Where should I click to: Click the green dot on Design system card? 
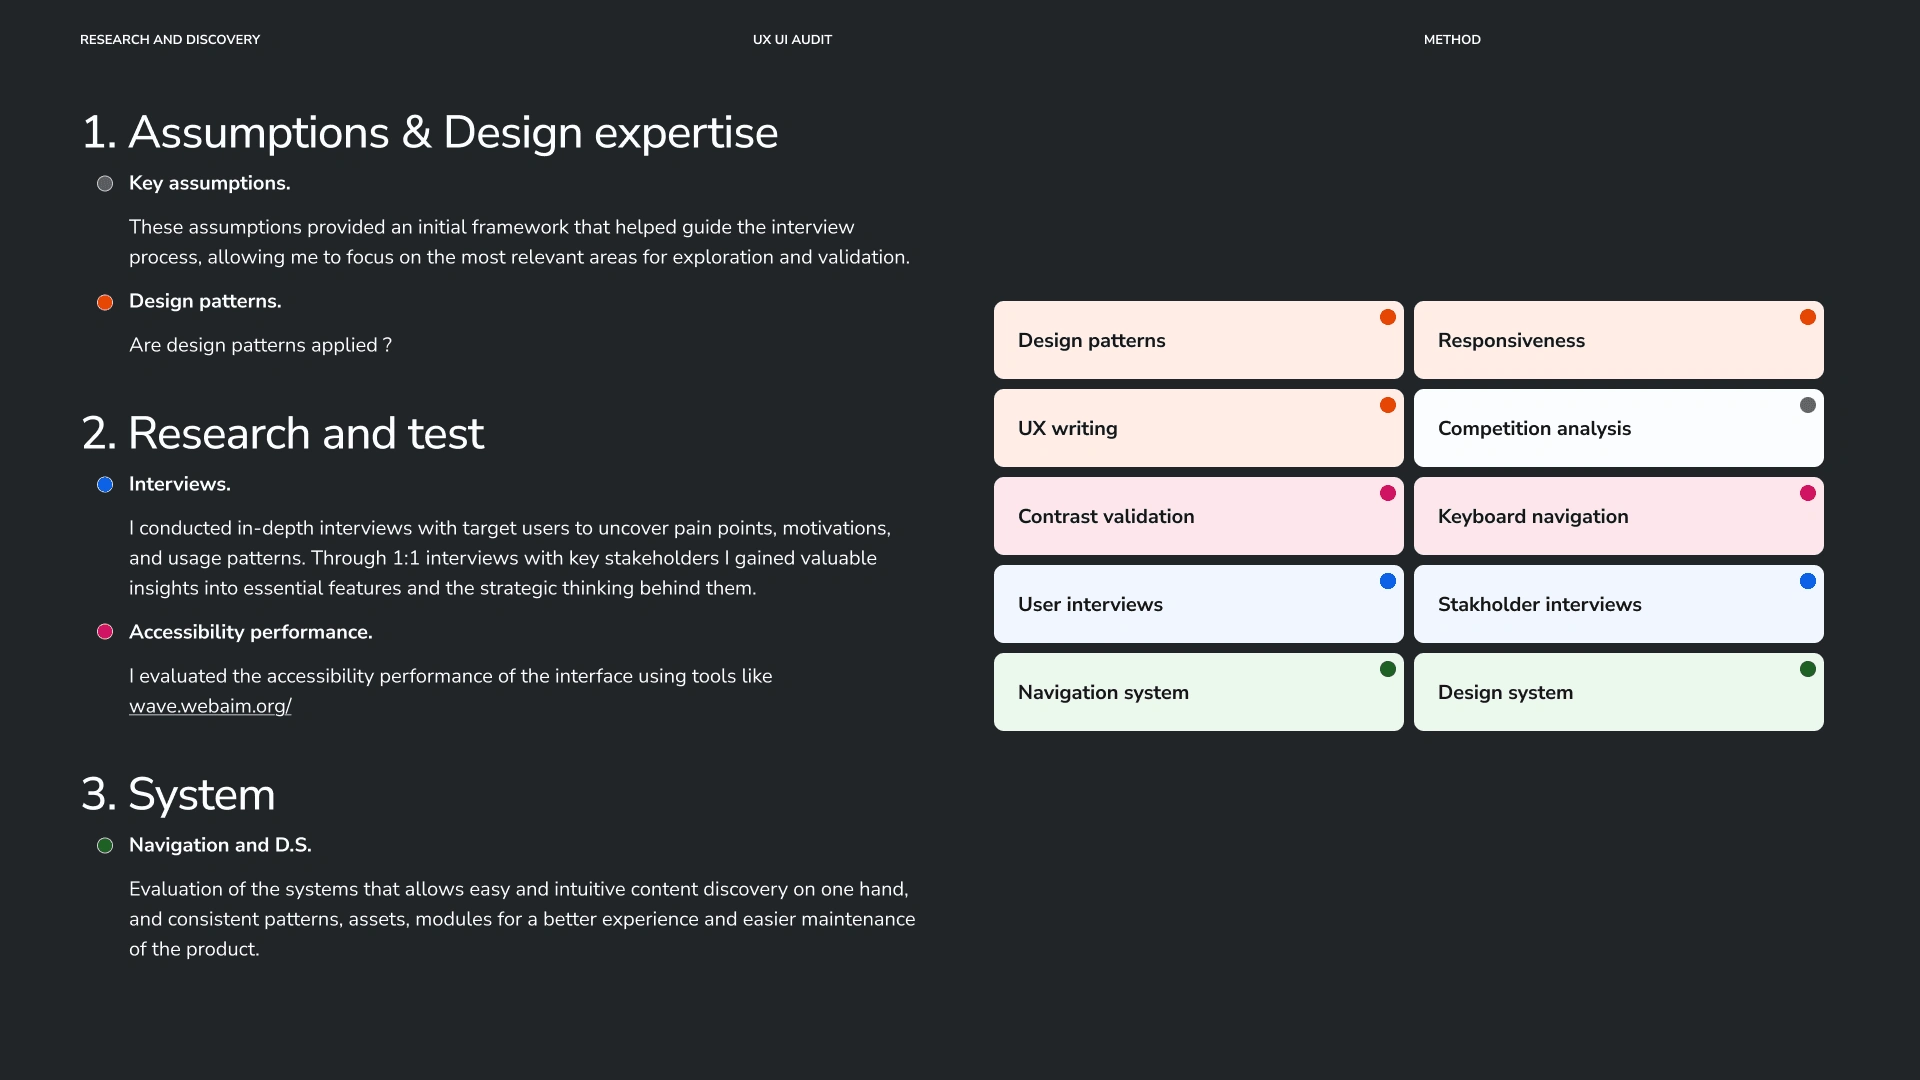point(1808,669)
